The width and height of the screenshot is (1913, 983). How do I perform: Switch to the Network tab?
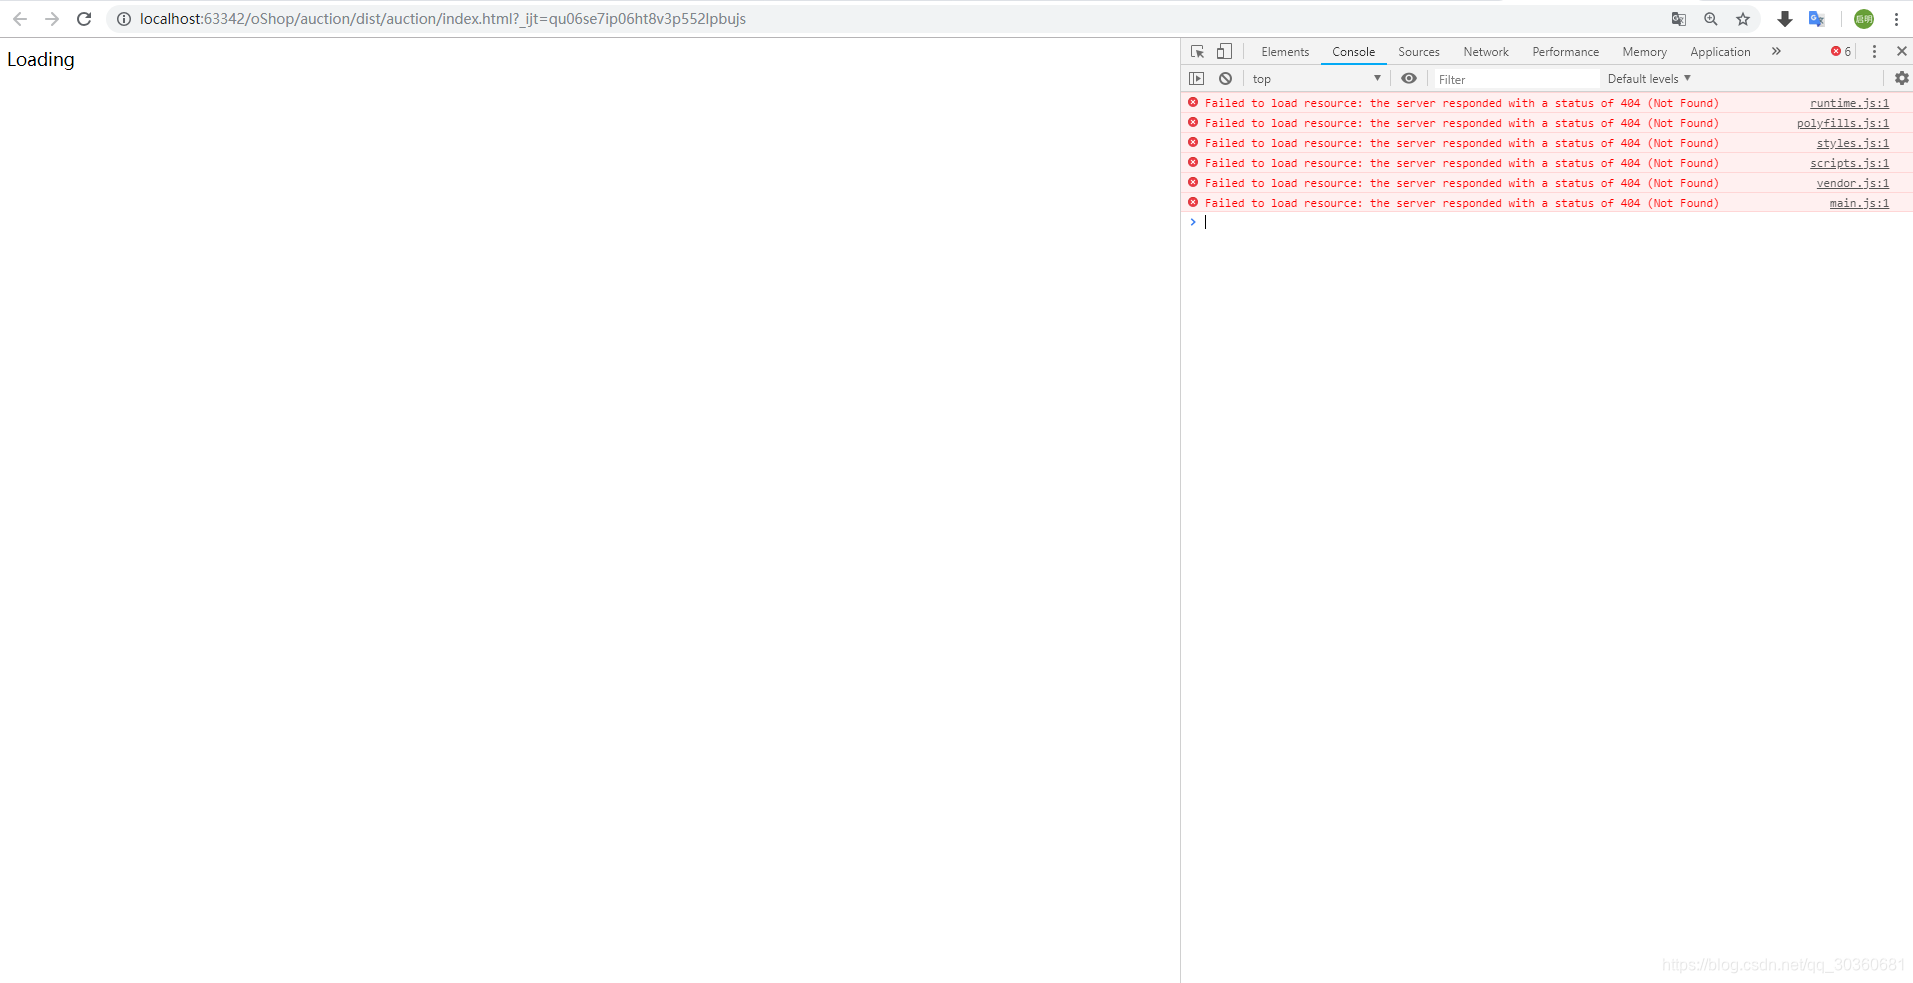pyautogui.click(x=1486, y=52)
